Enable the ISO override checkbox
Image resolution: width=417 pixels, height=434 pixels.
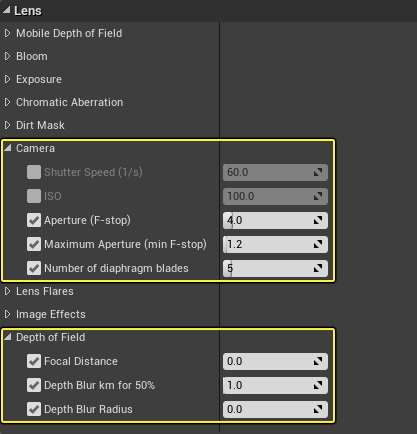tap(34, 196)
